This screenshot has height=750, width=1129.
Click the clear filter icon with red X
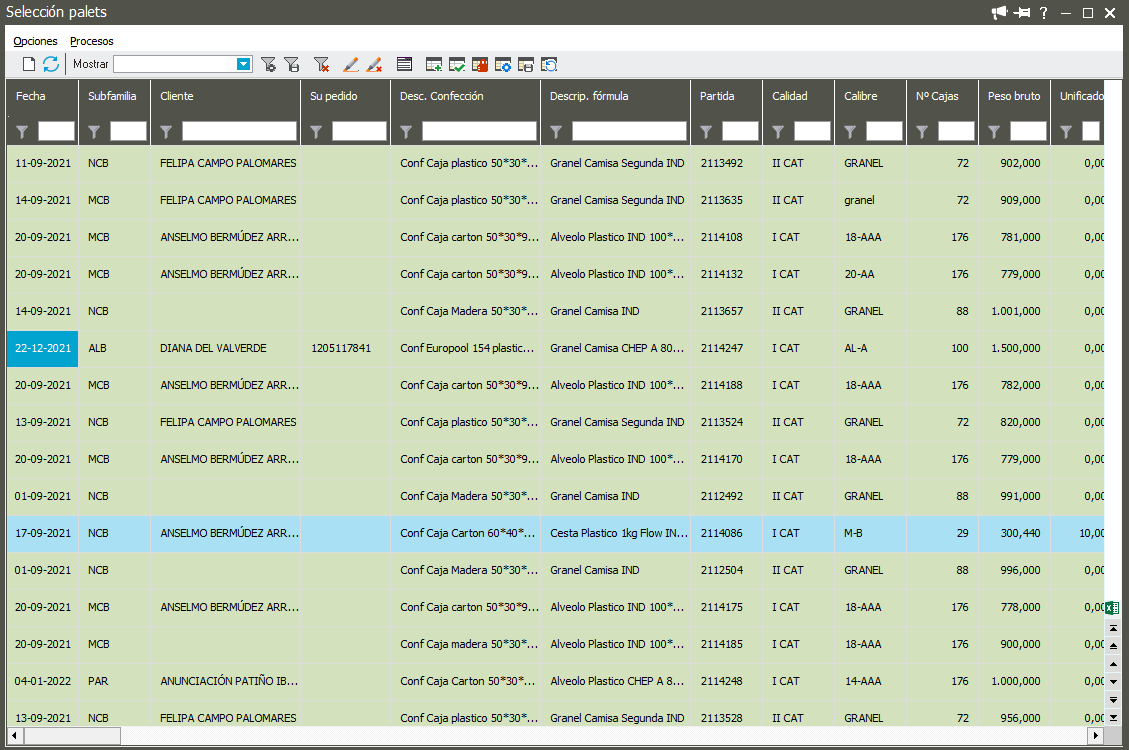[321, 64]
